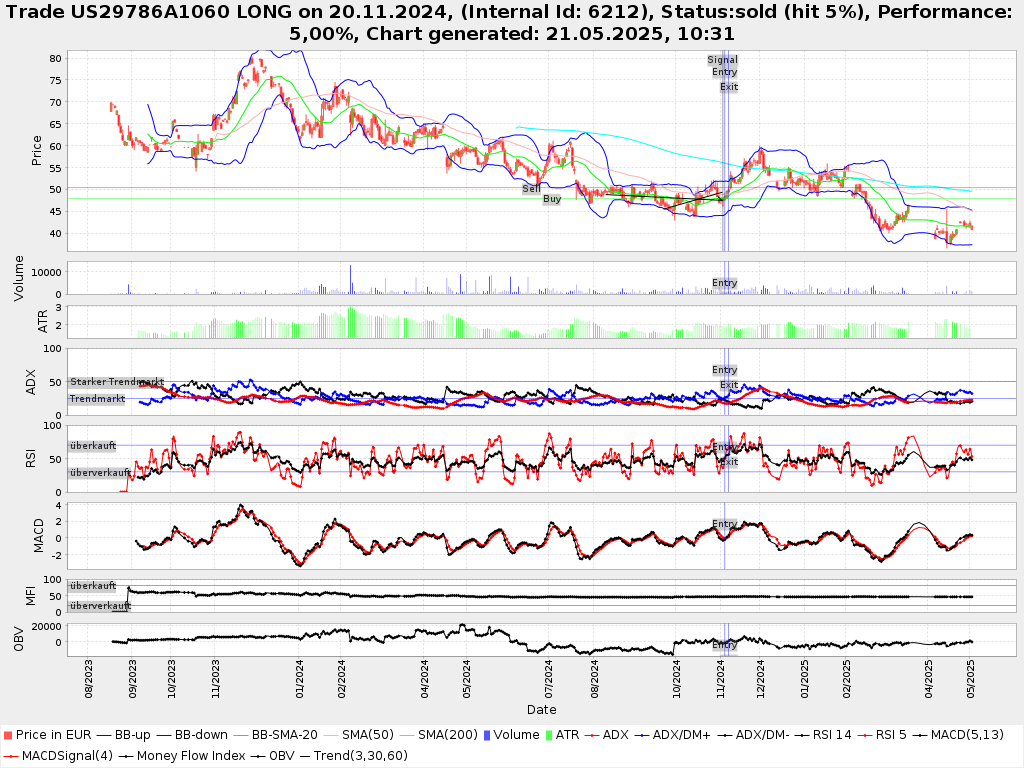Select the SMA(50) legend entry
Viewport: 1024px width, 768px height.
(363, 735)
